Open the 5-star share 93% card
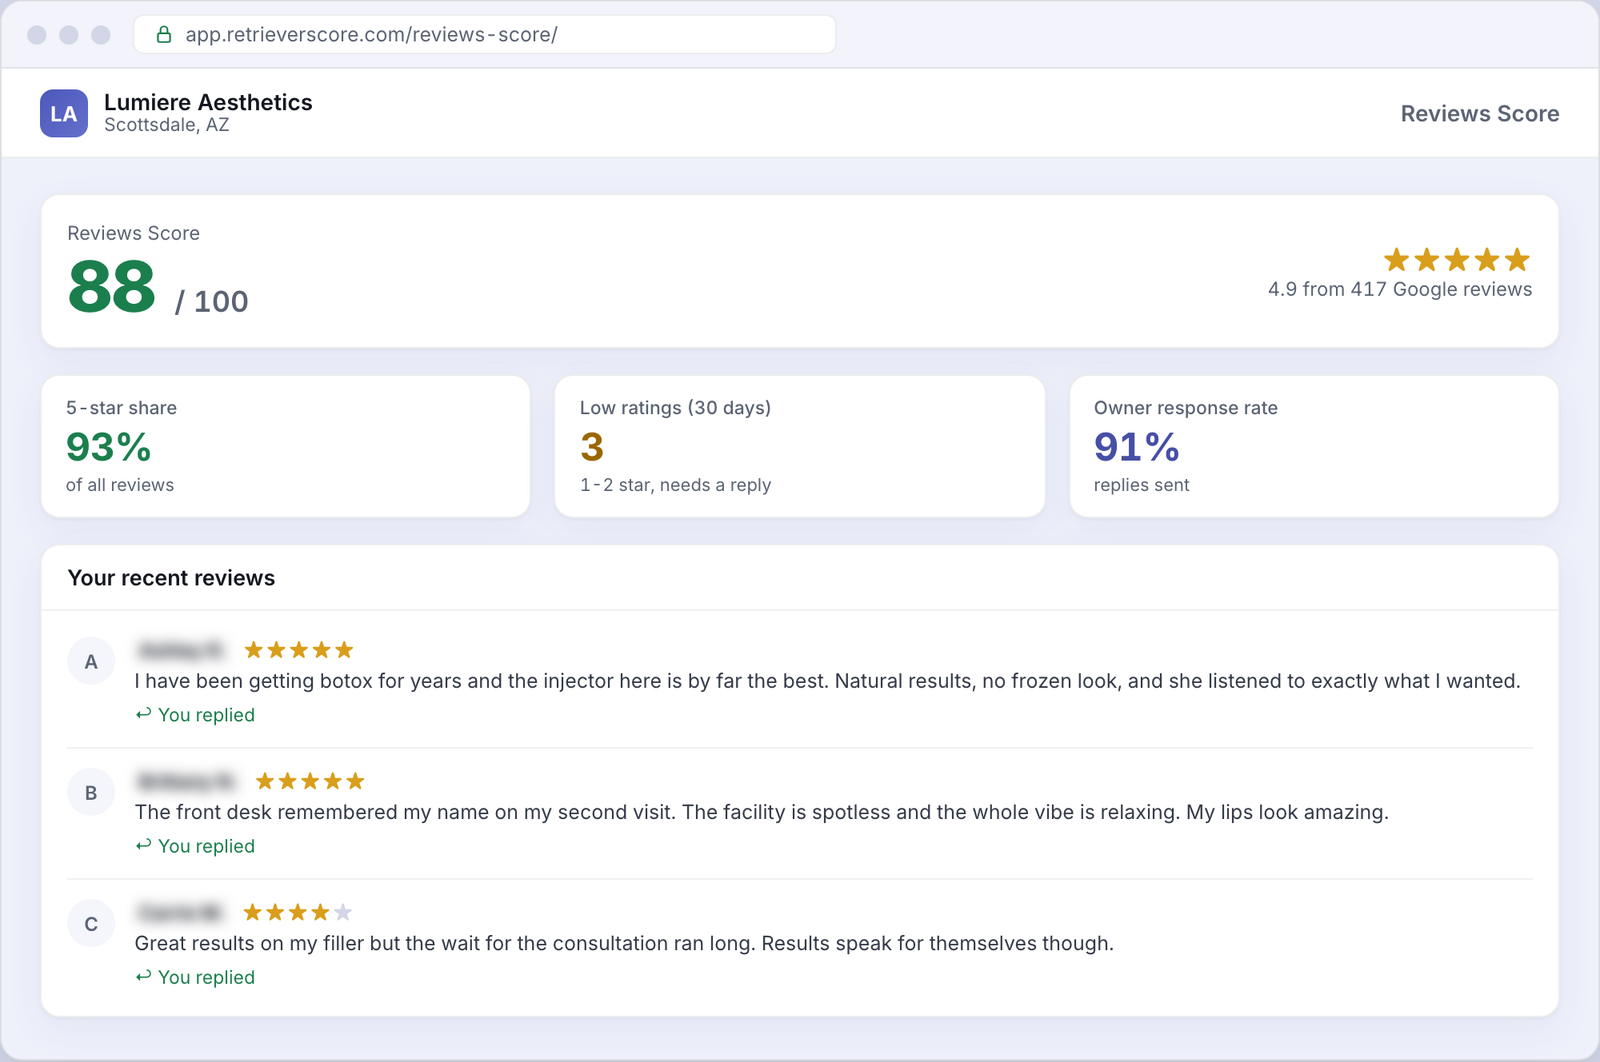Screen dimensions: 1600x1062 285,446
